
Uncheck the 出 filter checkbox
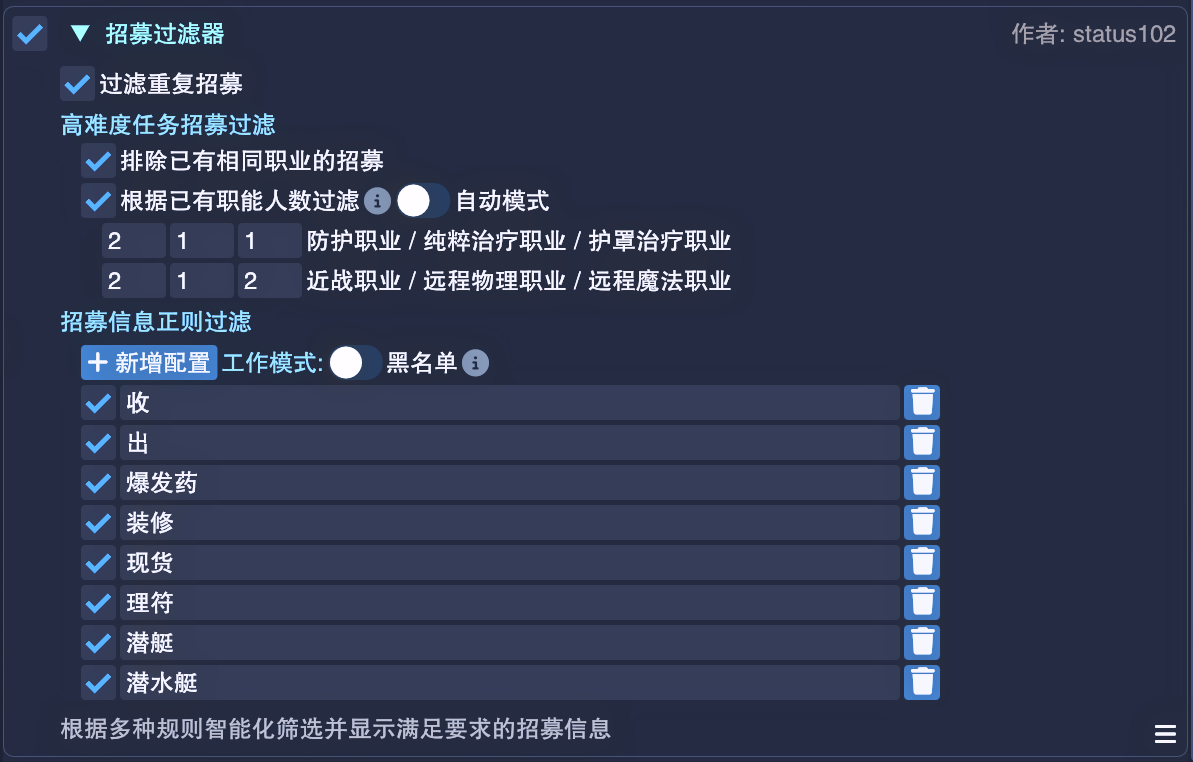[x=98, y=442]
